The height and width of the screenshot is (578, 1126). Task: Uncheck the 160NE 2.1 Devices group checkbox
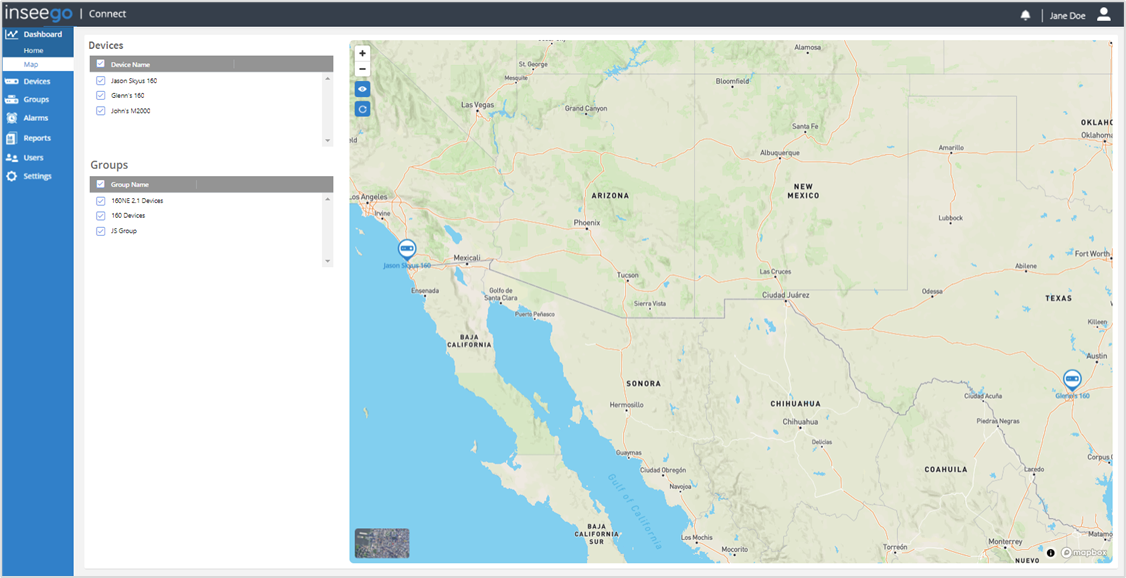click(x=101, y=200)
